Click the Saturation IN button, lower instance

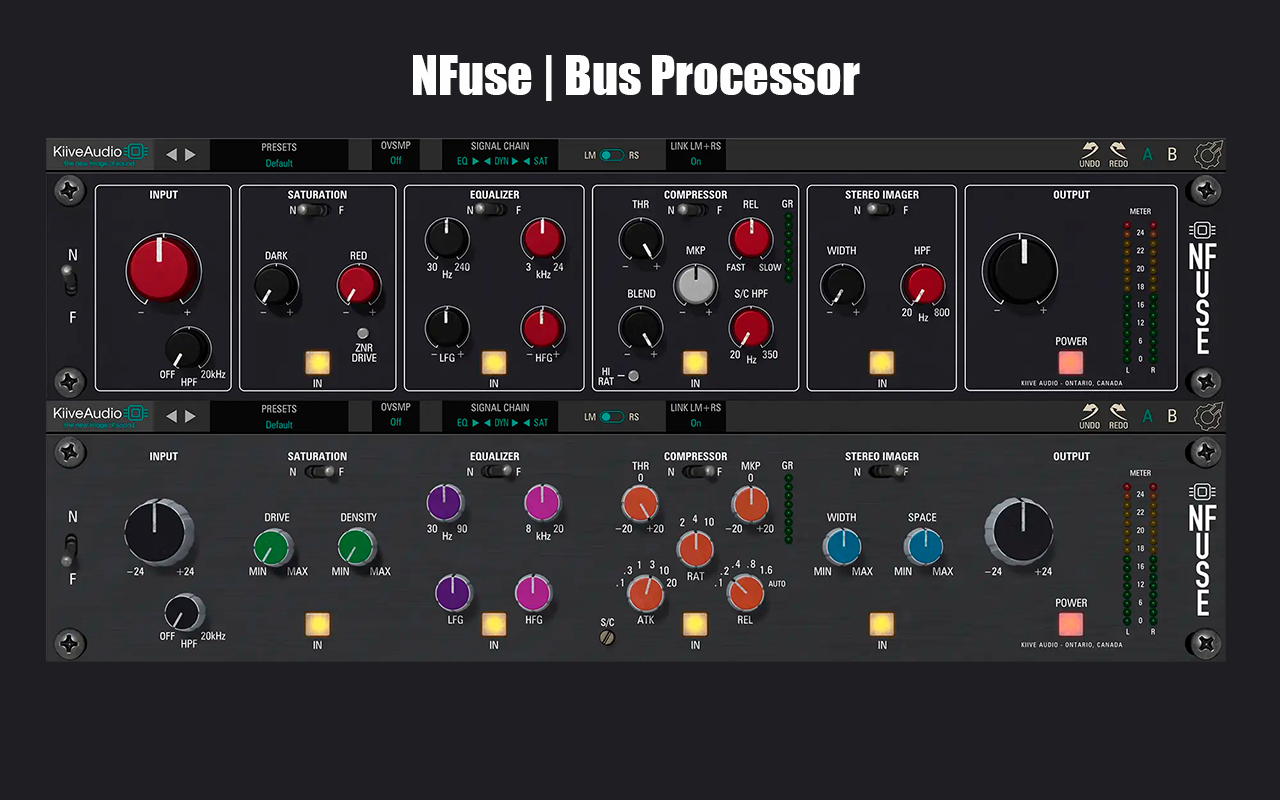pyautogui.click(x=318, y=624)
